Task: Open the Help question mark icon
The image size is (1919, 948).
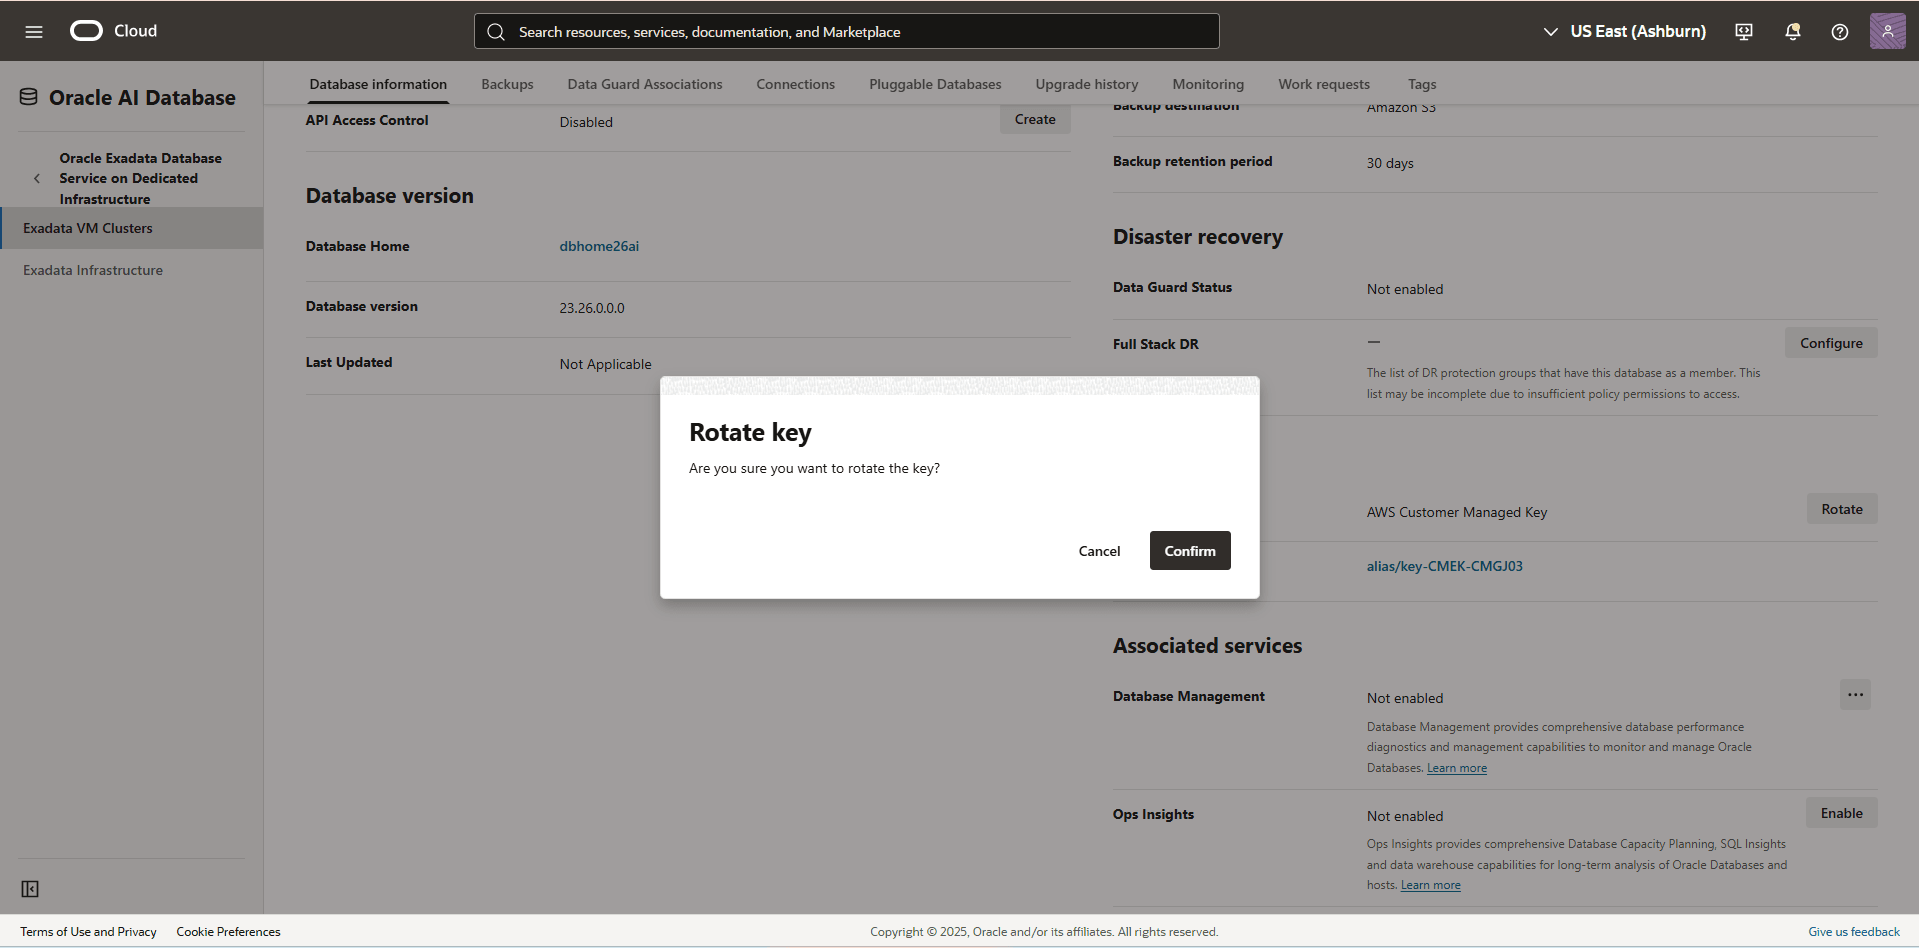Action: pyautogui.click(x=1838, y=31)
